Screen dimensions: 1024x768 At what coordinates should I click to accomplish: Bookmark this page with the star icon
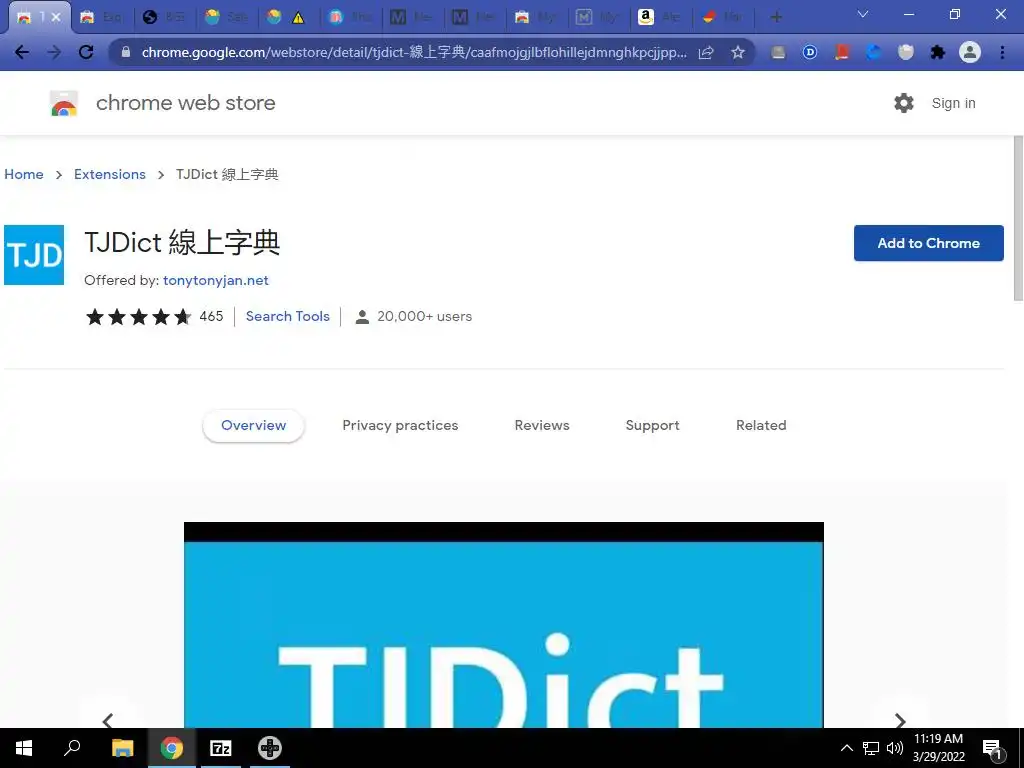coord(738,52)
